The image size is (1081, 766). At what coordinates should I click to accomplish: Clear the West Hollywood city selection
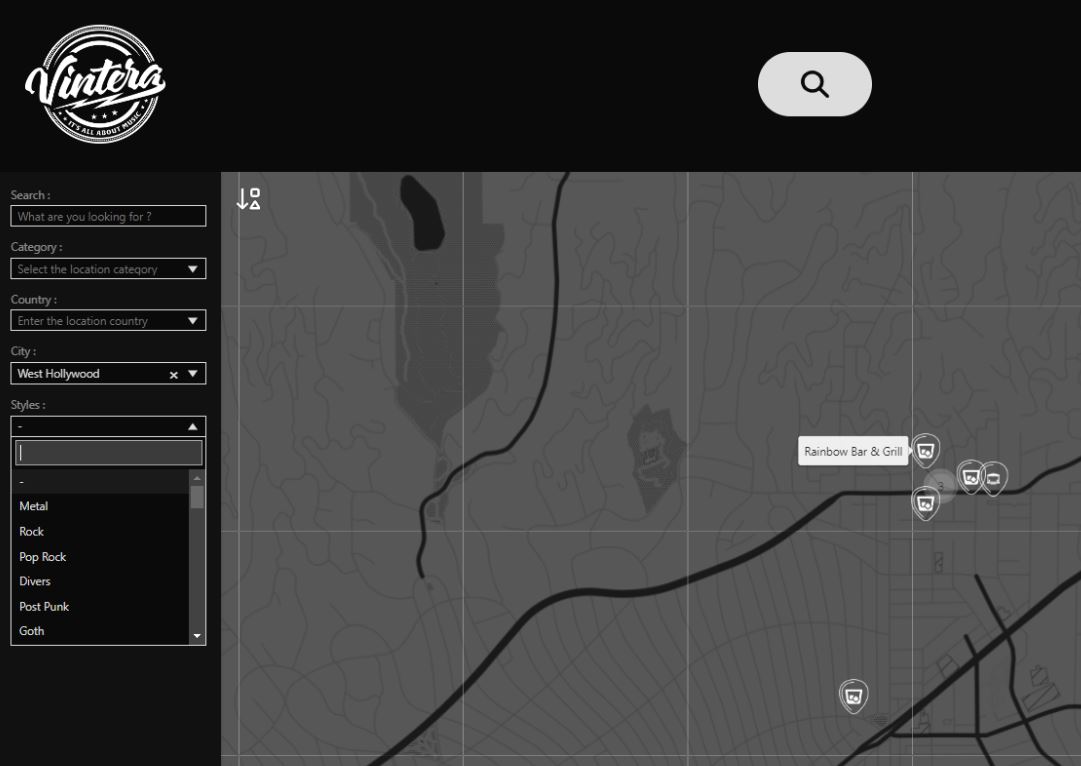click(173, 375)
